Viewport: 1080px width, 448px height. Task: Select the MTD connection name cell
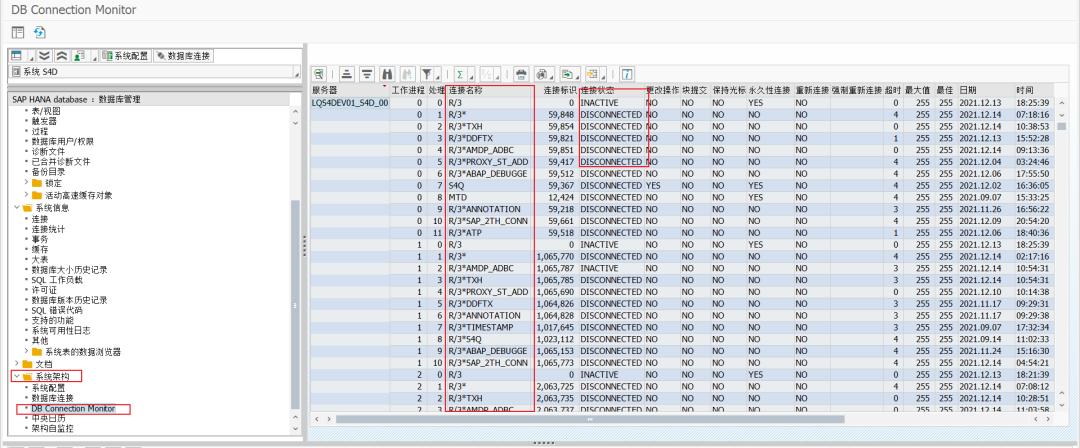(490, 197)
